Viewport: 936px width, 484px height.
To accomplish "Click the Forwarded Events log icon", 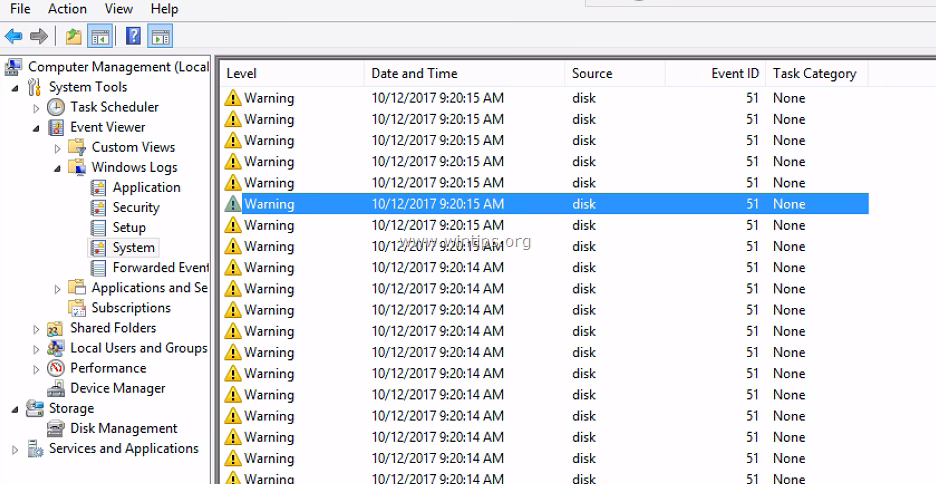I will click(x=98, y=268).
